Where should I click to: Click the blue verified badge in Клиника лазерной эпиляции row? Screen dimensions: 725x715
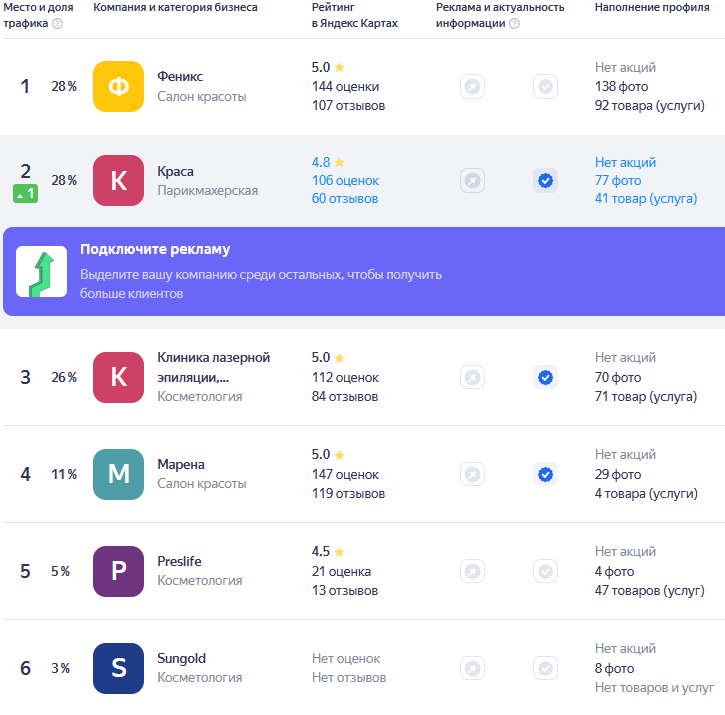[546, 377]
